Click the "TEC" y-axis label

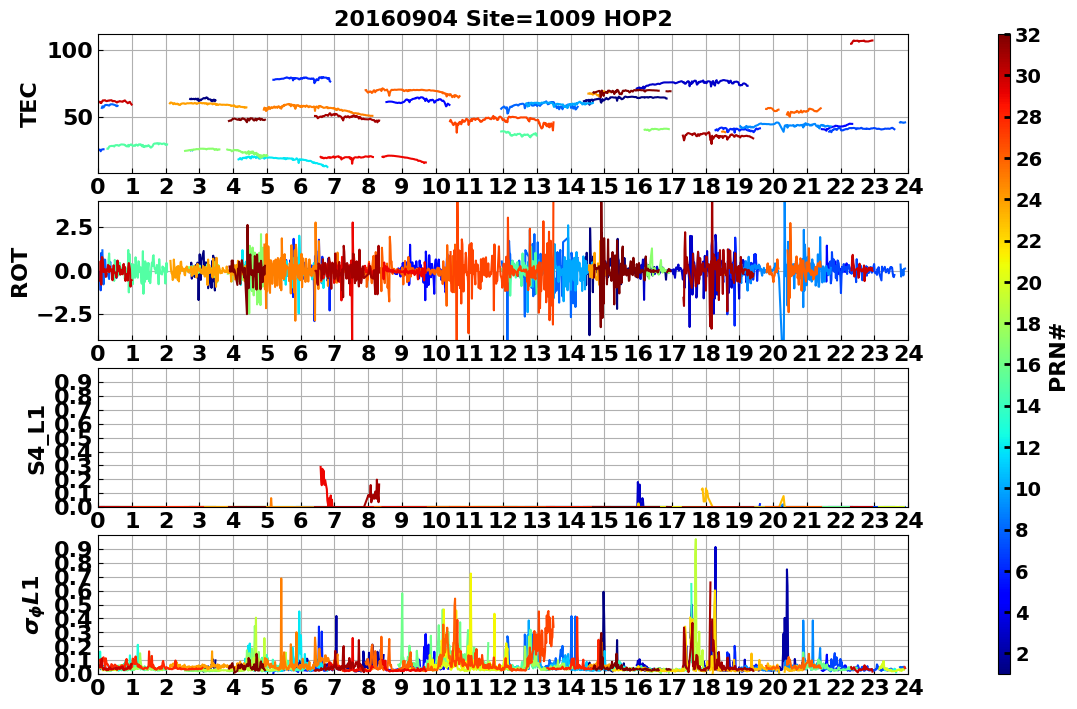(27, 104)
